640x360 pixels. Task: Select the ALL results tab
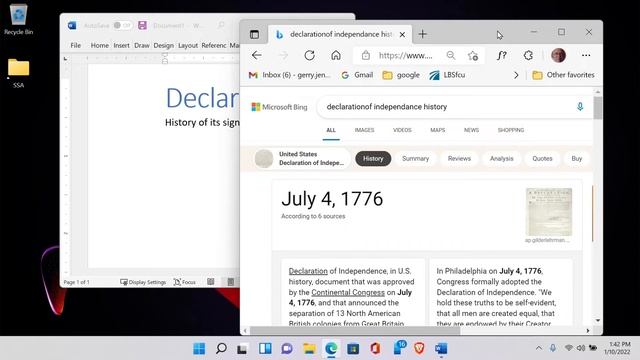pos(331,130)
